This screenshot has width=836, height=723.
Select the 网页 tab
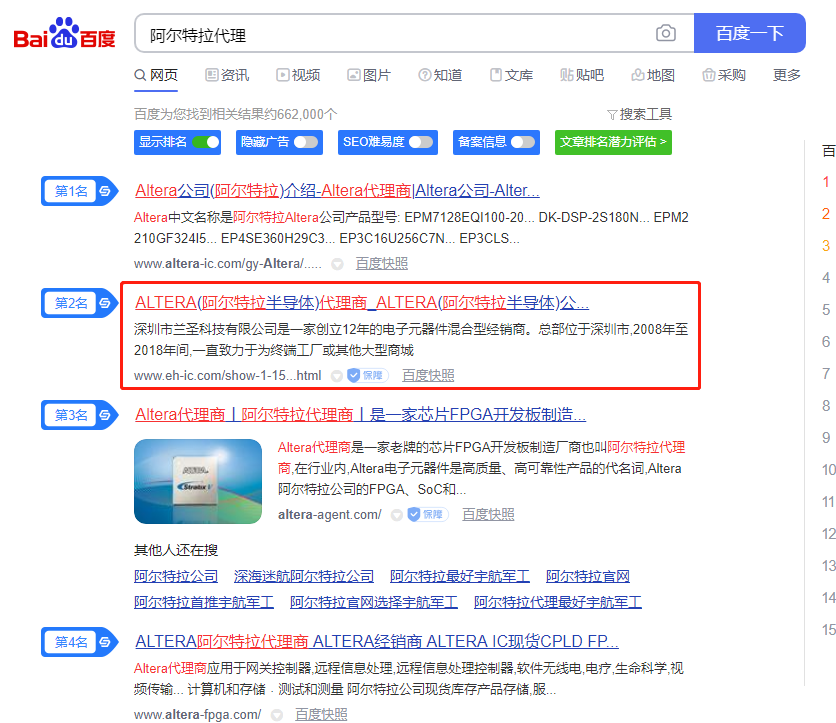point(156,75)
